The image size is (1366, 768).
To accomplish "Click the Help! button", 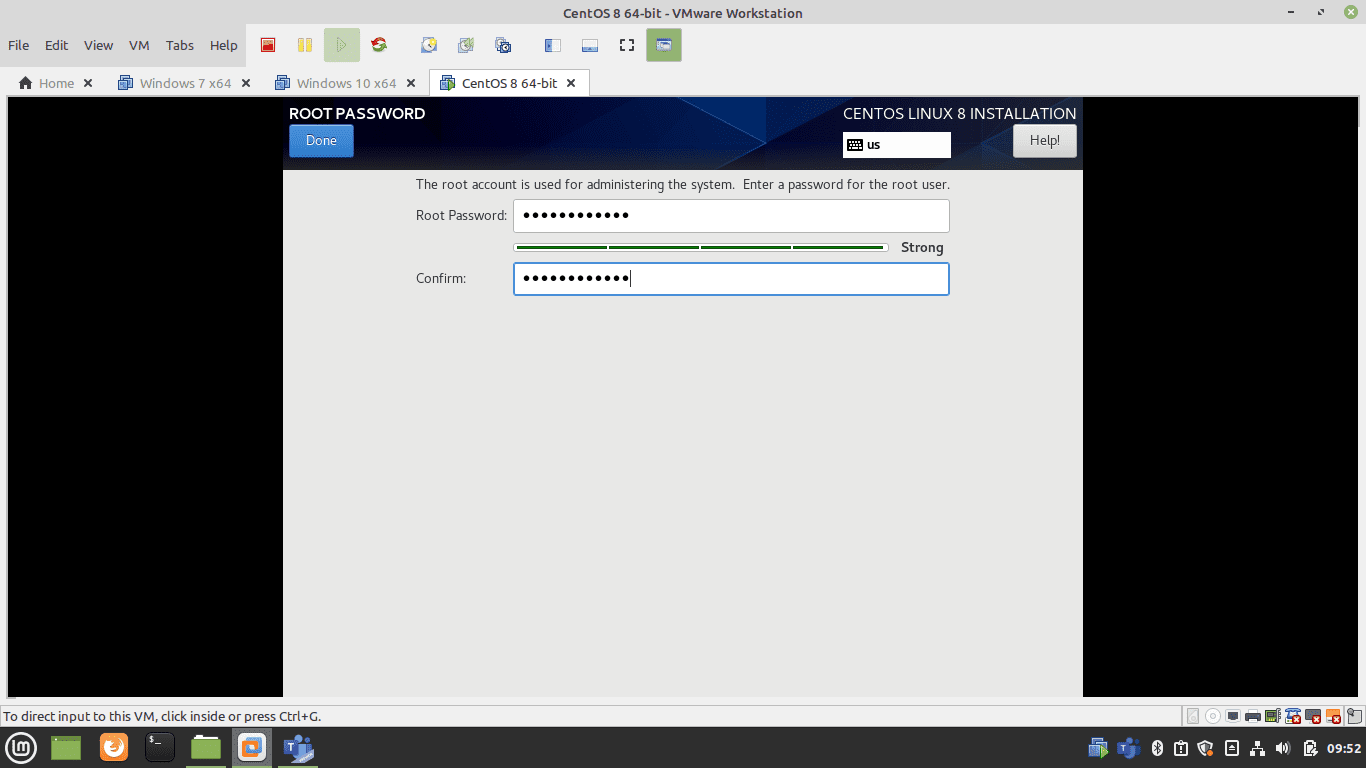I will 1045,141.
